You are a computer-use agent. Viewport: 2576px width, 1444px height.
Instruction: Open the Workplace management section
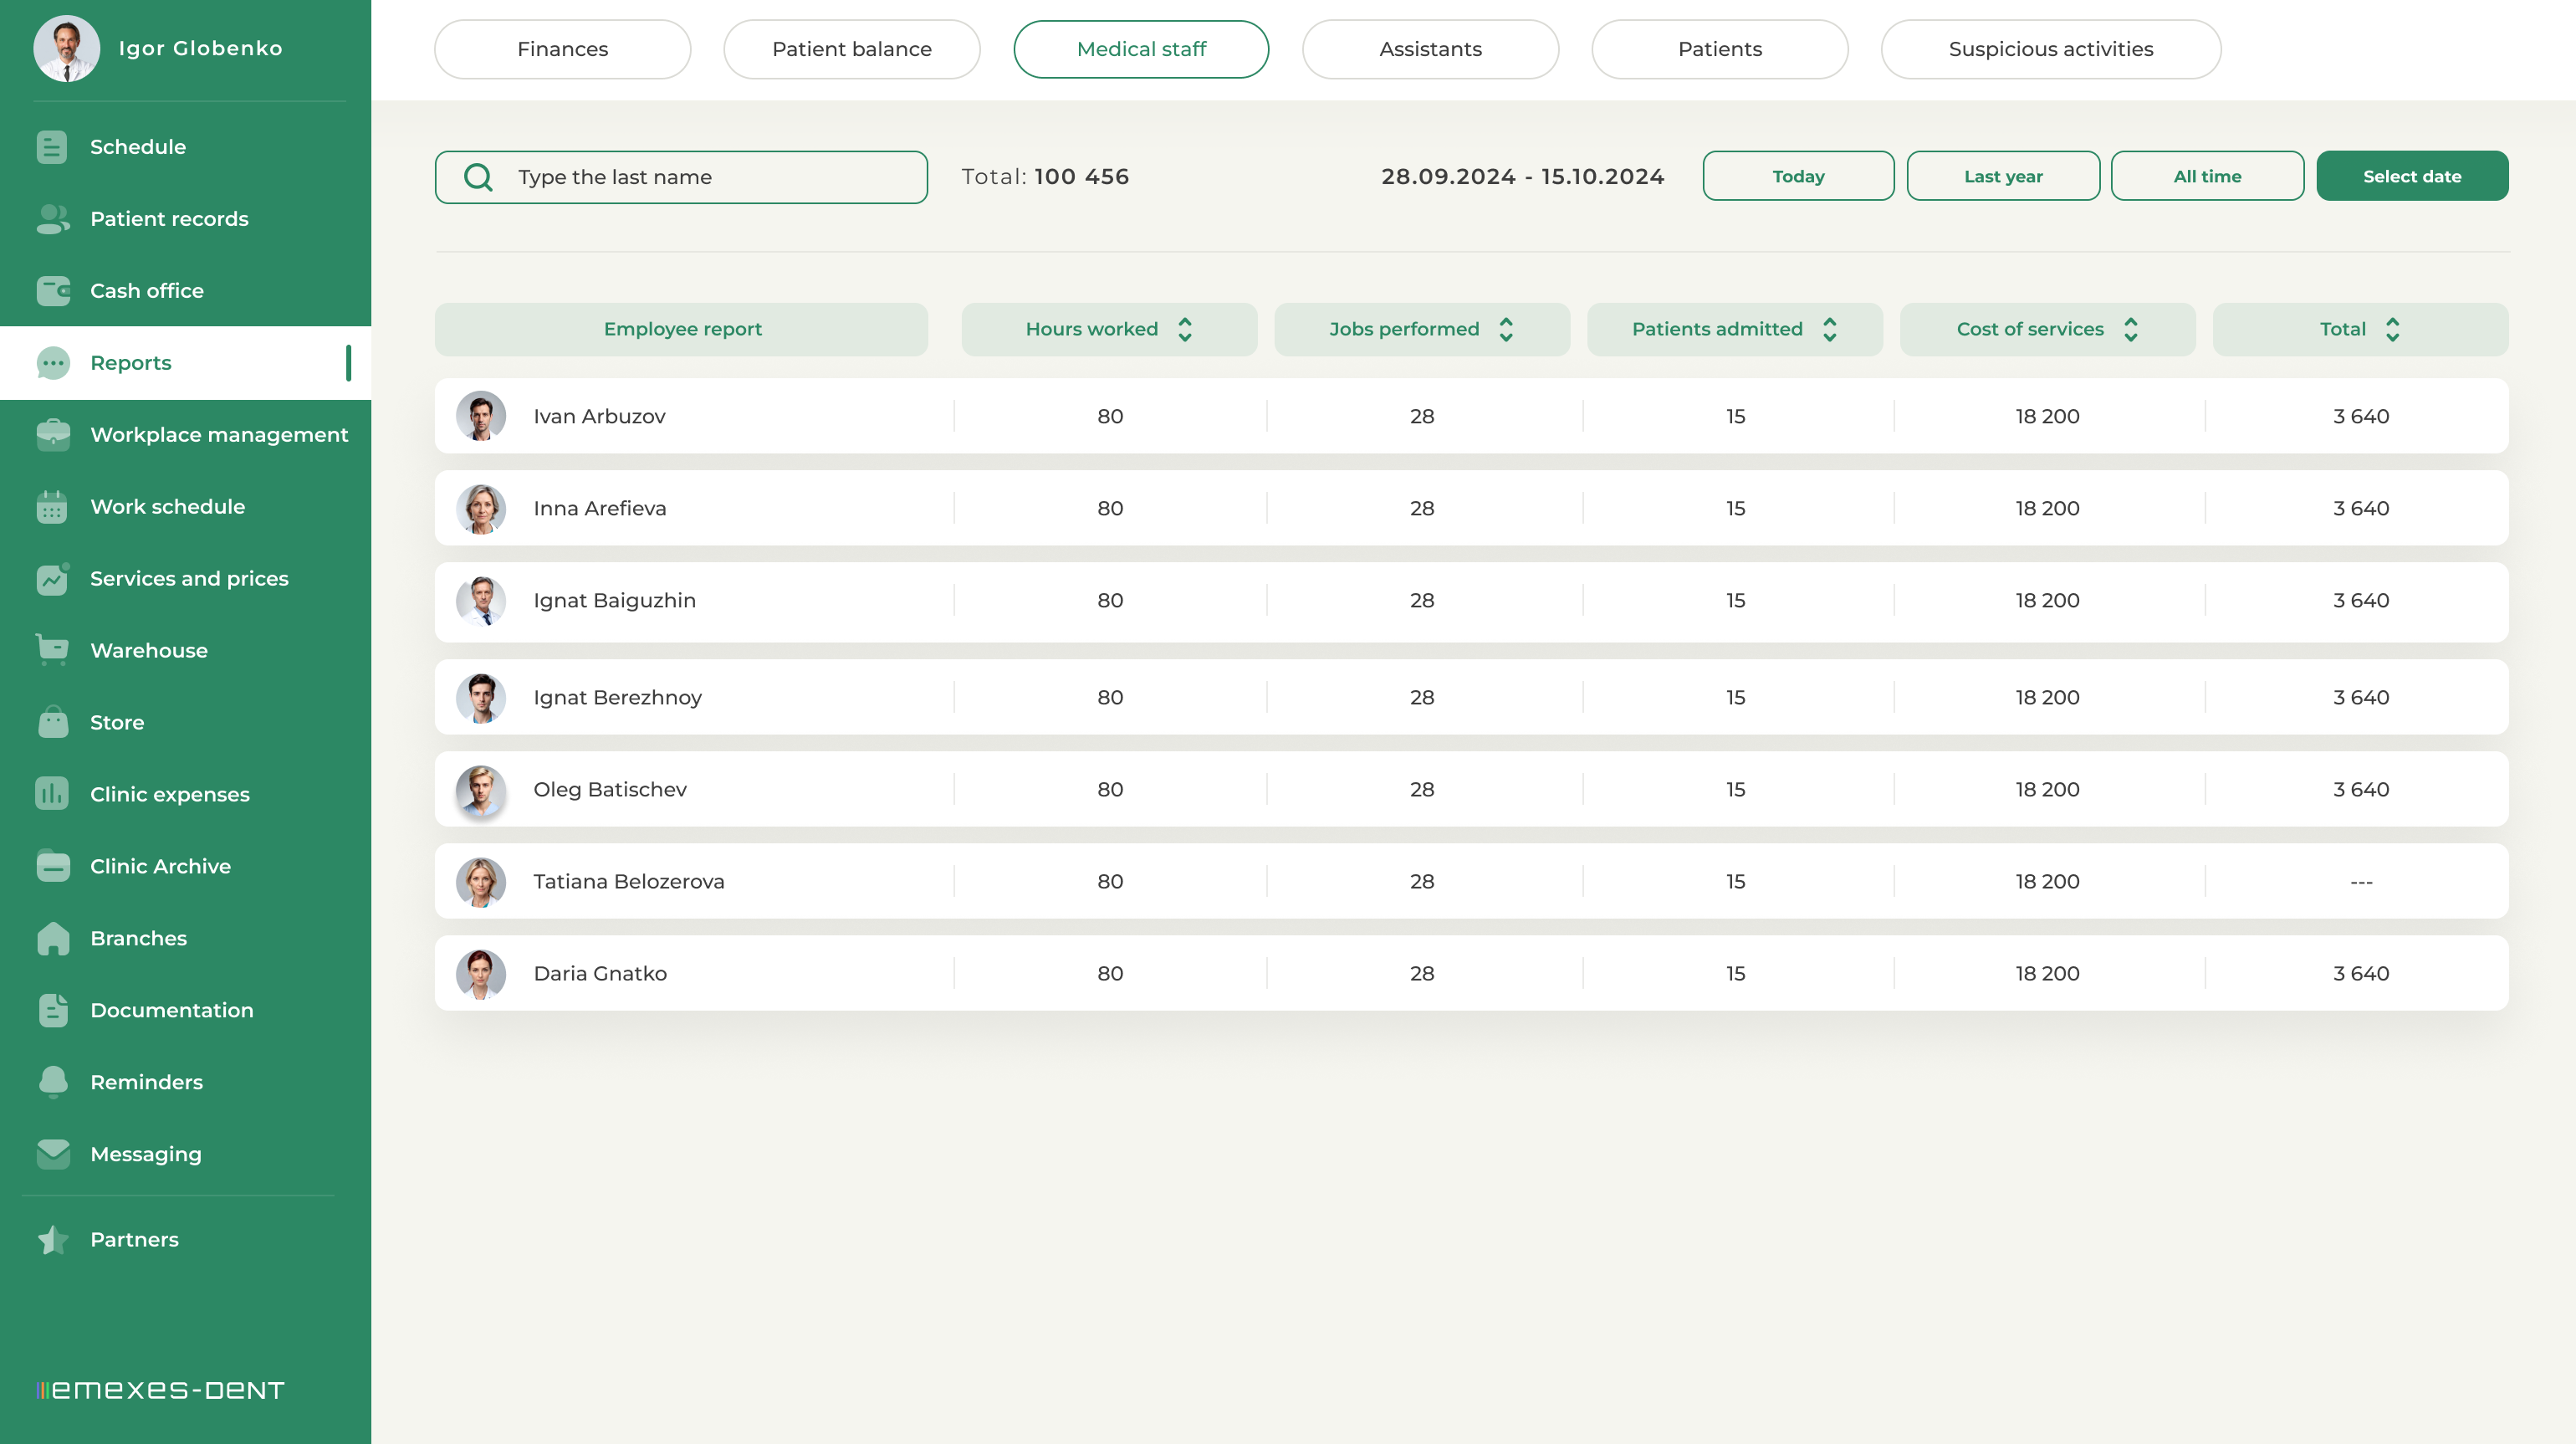tap(219, 435)
